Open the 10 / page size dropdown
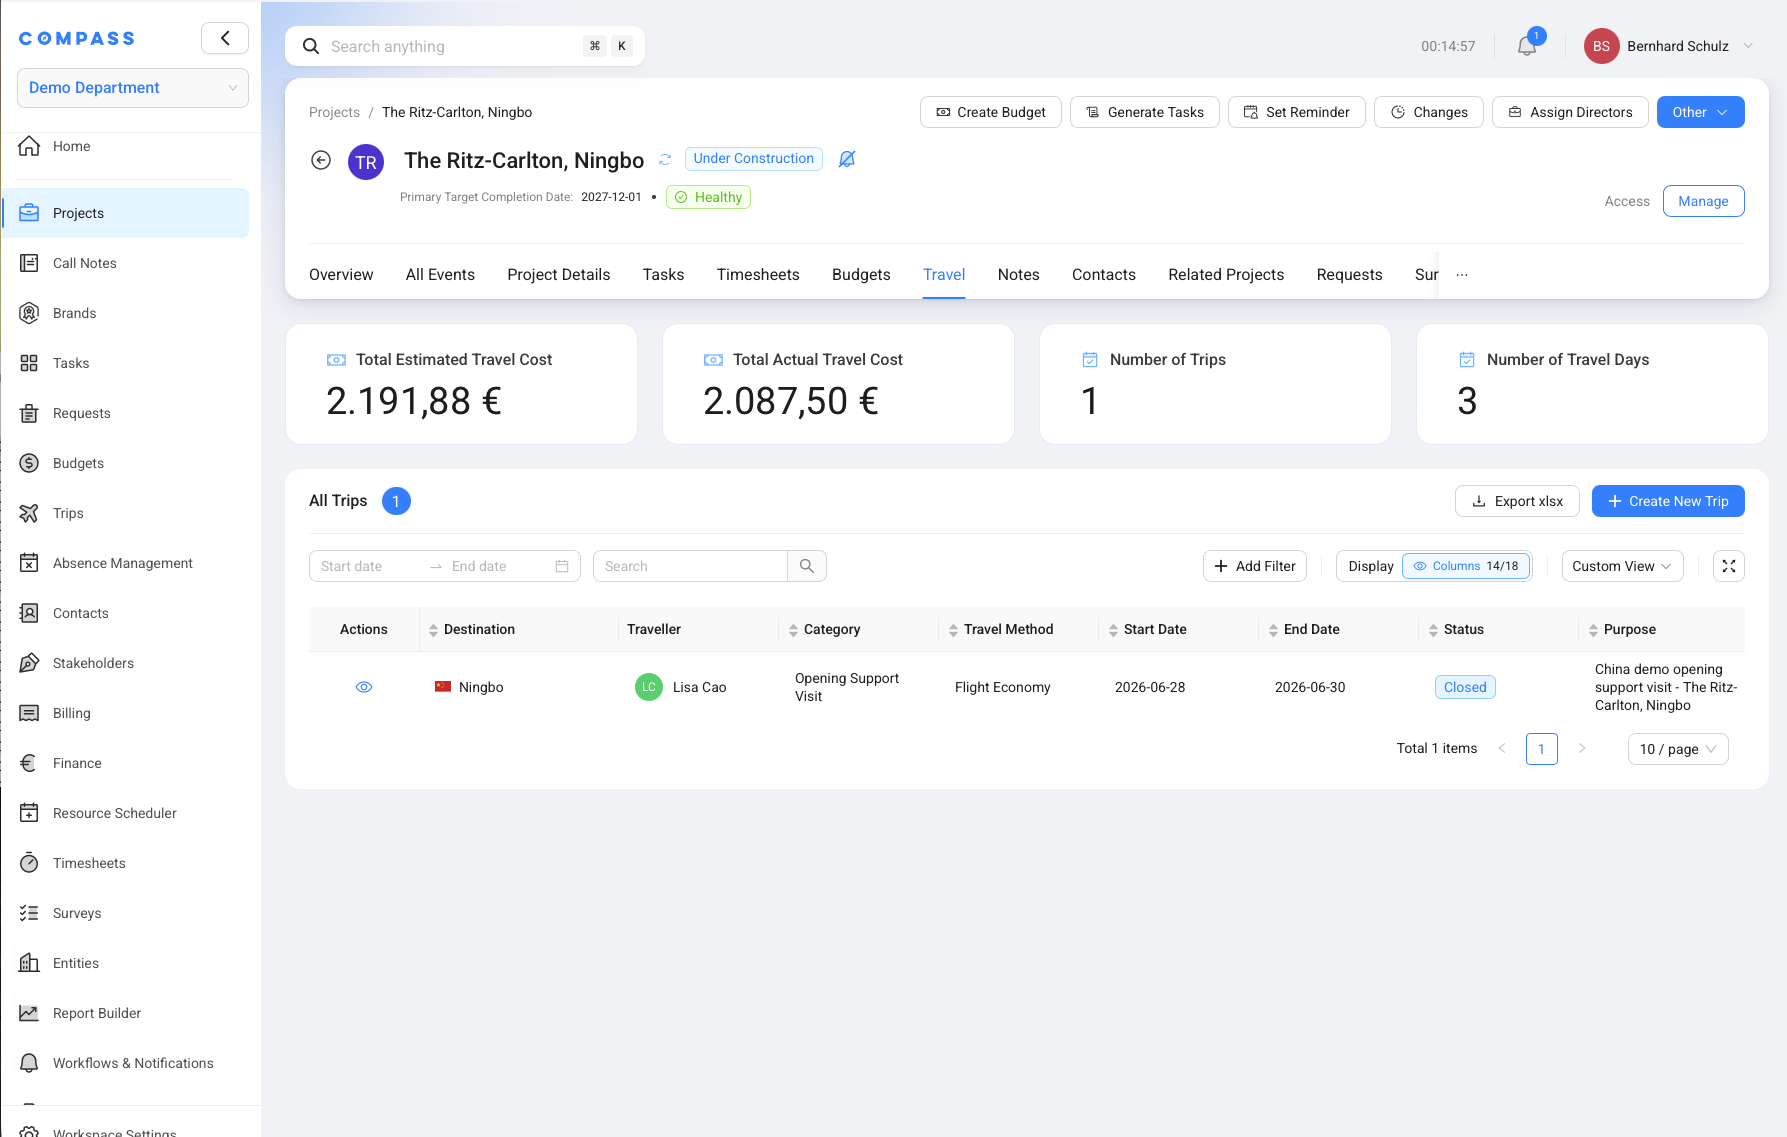 point(1678,749)
